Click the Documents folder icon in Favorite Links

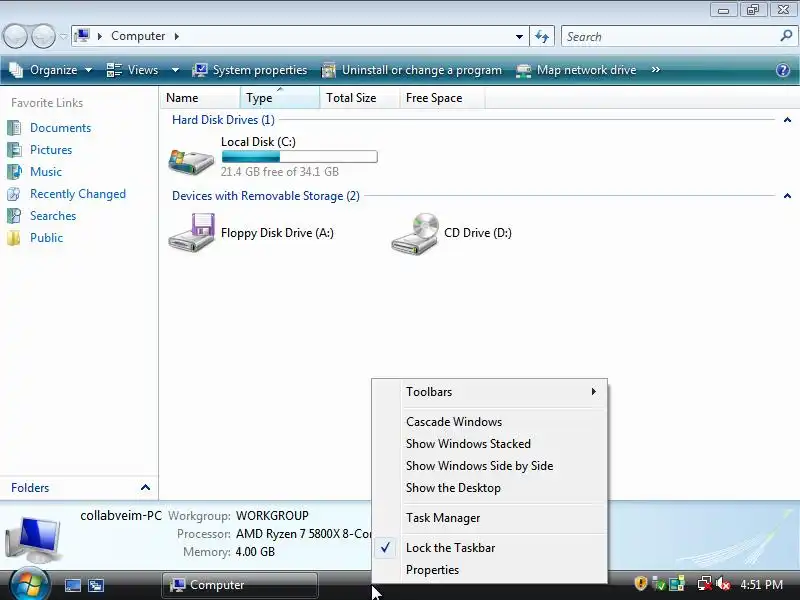(x=14, y=128)
